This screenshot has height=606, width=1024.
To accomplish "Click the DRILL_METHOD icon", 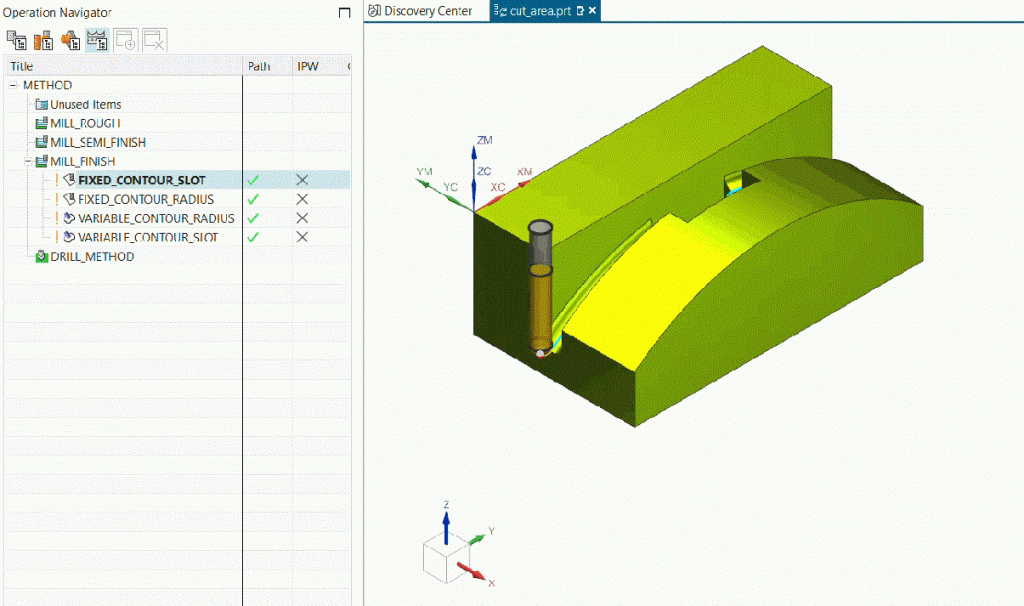I will coord(40,256).
